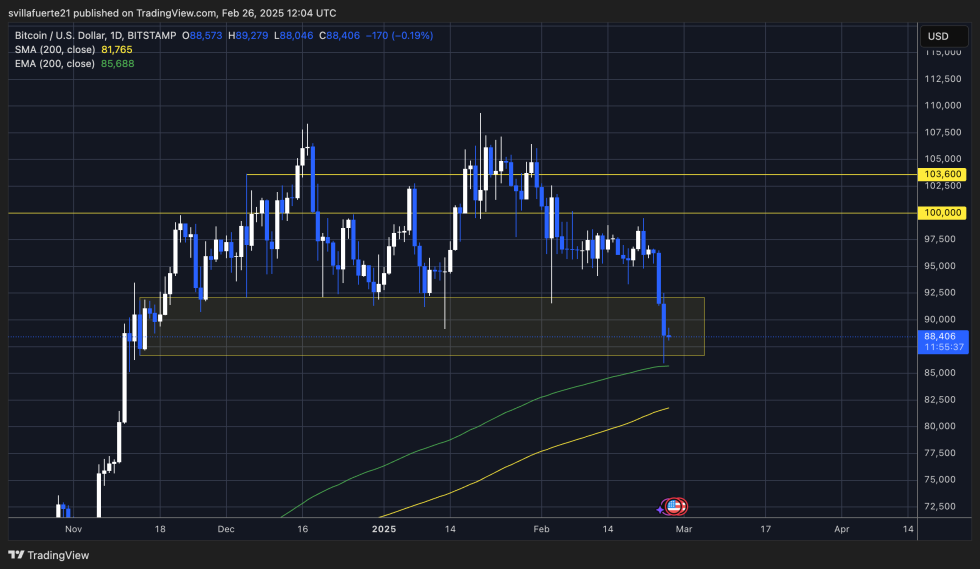The image size is (980, 569).
Task: Click the closing price value C88,406
Action: (x=338, y=36)
